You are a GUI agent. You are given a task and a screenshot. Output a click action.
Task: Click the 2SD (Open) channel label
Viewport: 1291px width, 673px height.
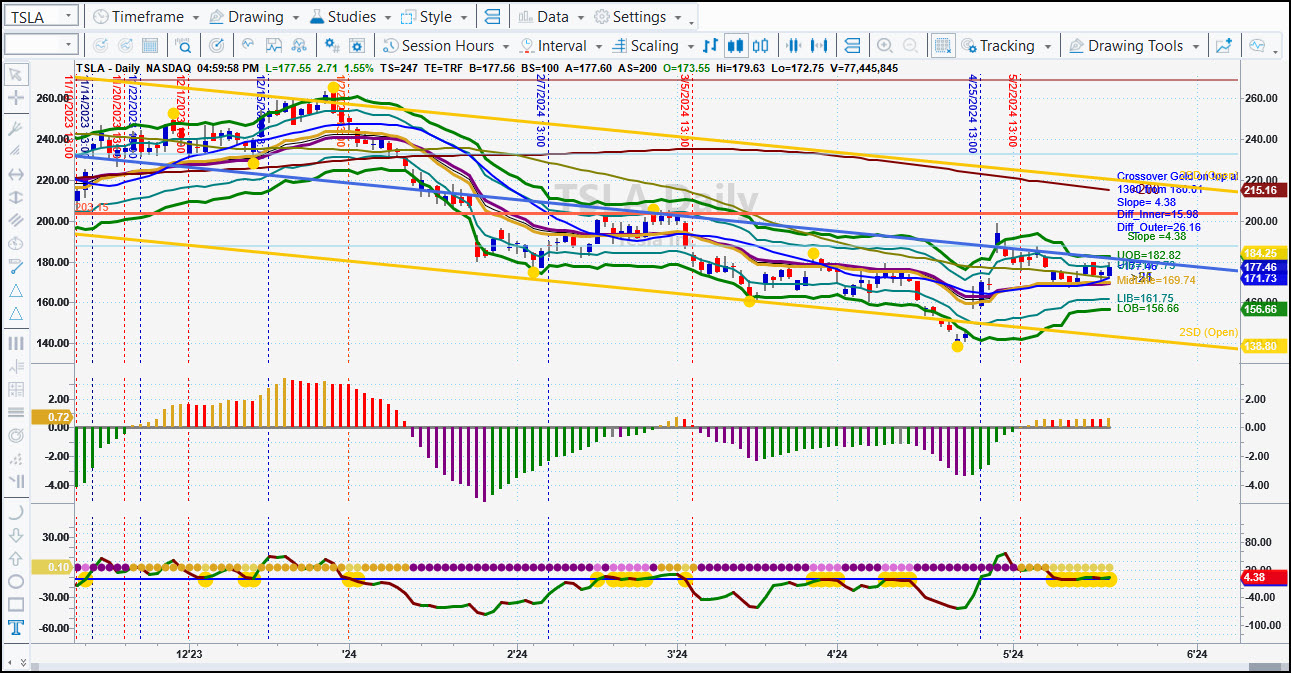[1208, 332]
